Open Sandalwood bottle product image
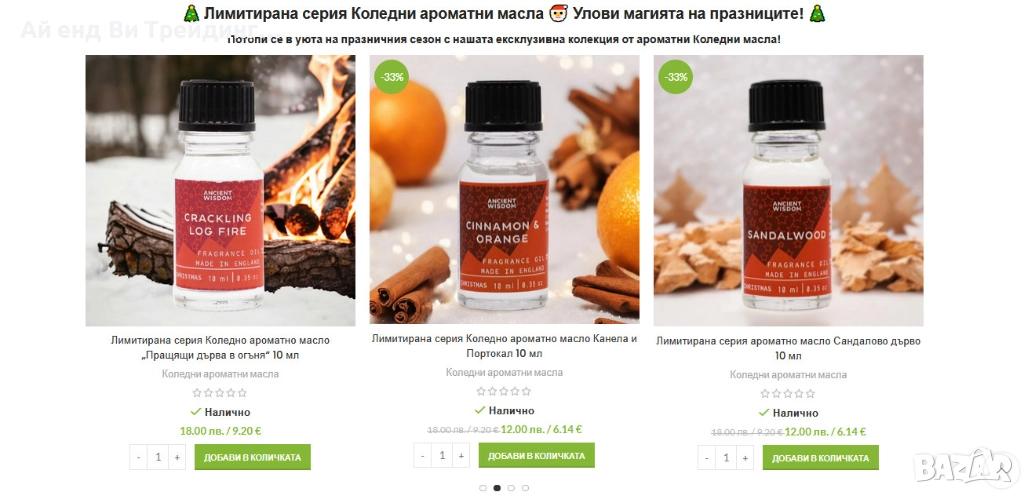 tap(789, 190)
